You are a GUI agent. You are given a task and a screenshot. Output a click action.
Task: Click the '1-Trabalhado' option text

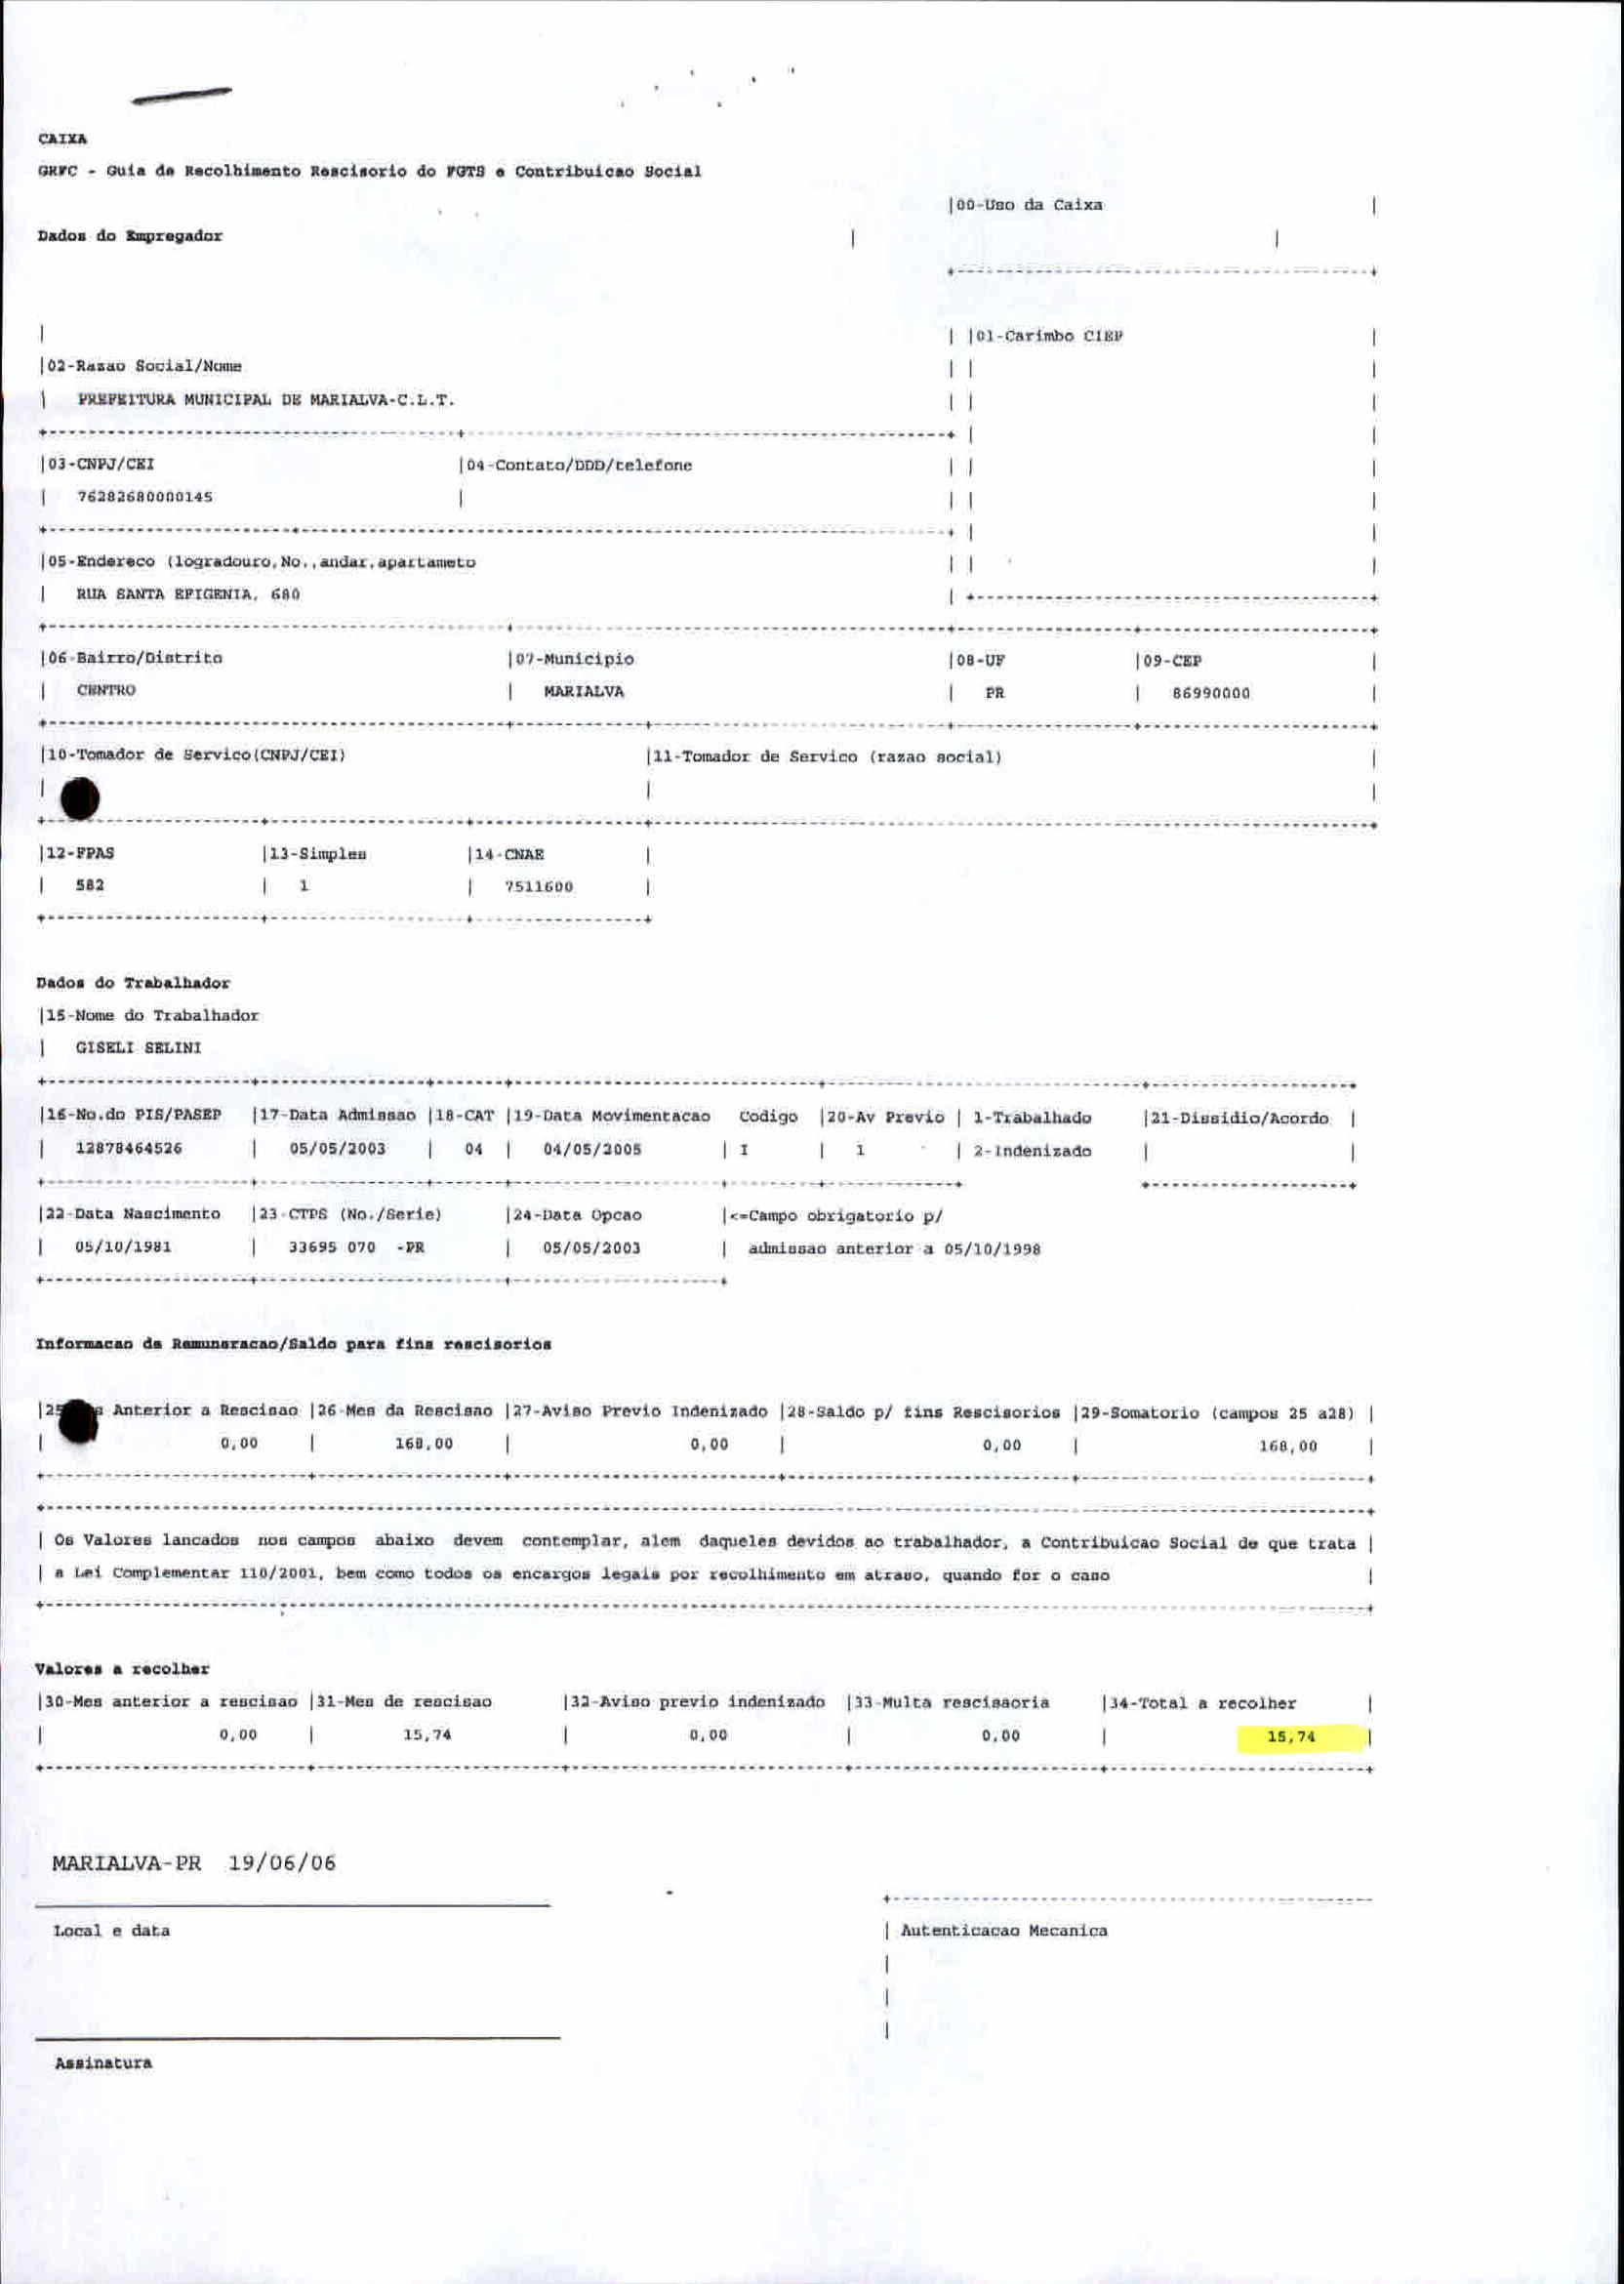click(1032, 1118)
